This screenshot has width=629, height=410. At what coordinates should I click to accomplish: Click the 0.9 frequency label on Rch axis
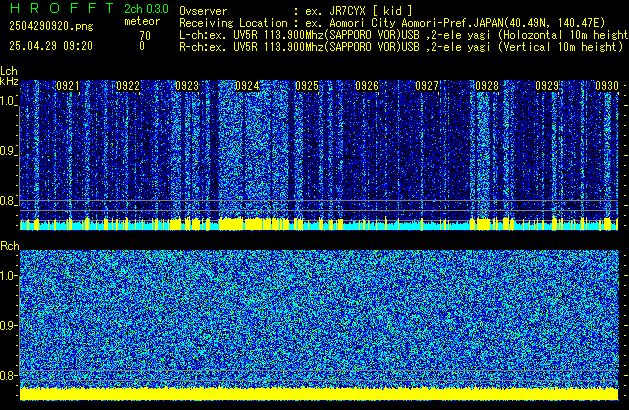pyautogui.click(x=8, y=325)
